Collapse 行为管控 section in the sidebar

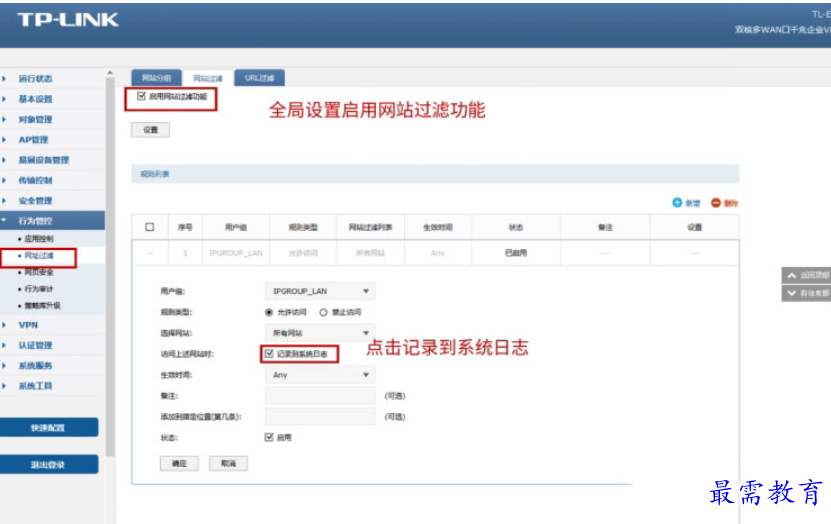tap(52, 220)
